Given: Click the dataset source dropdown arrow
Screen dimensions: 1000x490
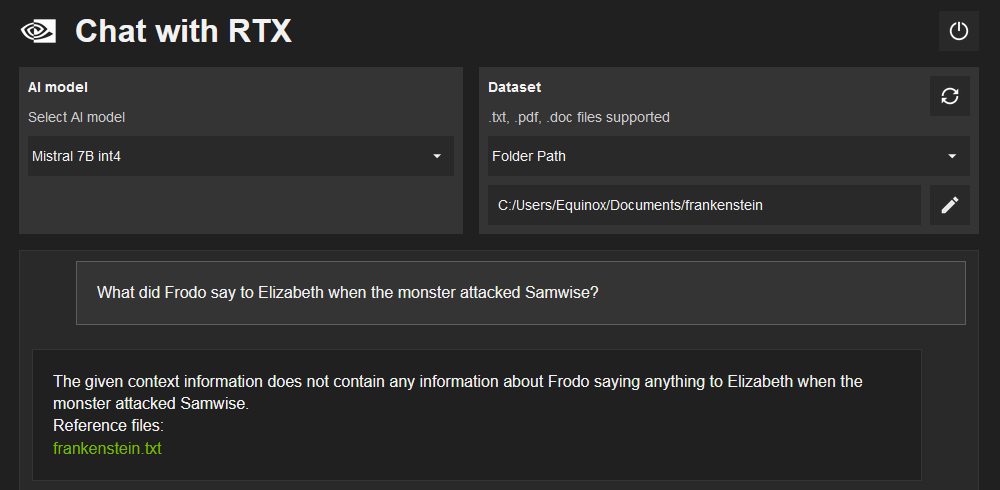Looking at the screenshot, I should click(951, 156).
